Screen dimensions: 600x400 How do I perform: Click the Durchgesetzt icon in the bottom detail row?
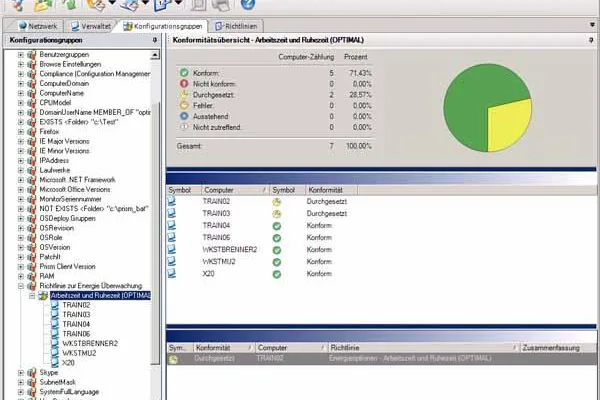tap(173, 359)
